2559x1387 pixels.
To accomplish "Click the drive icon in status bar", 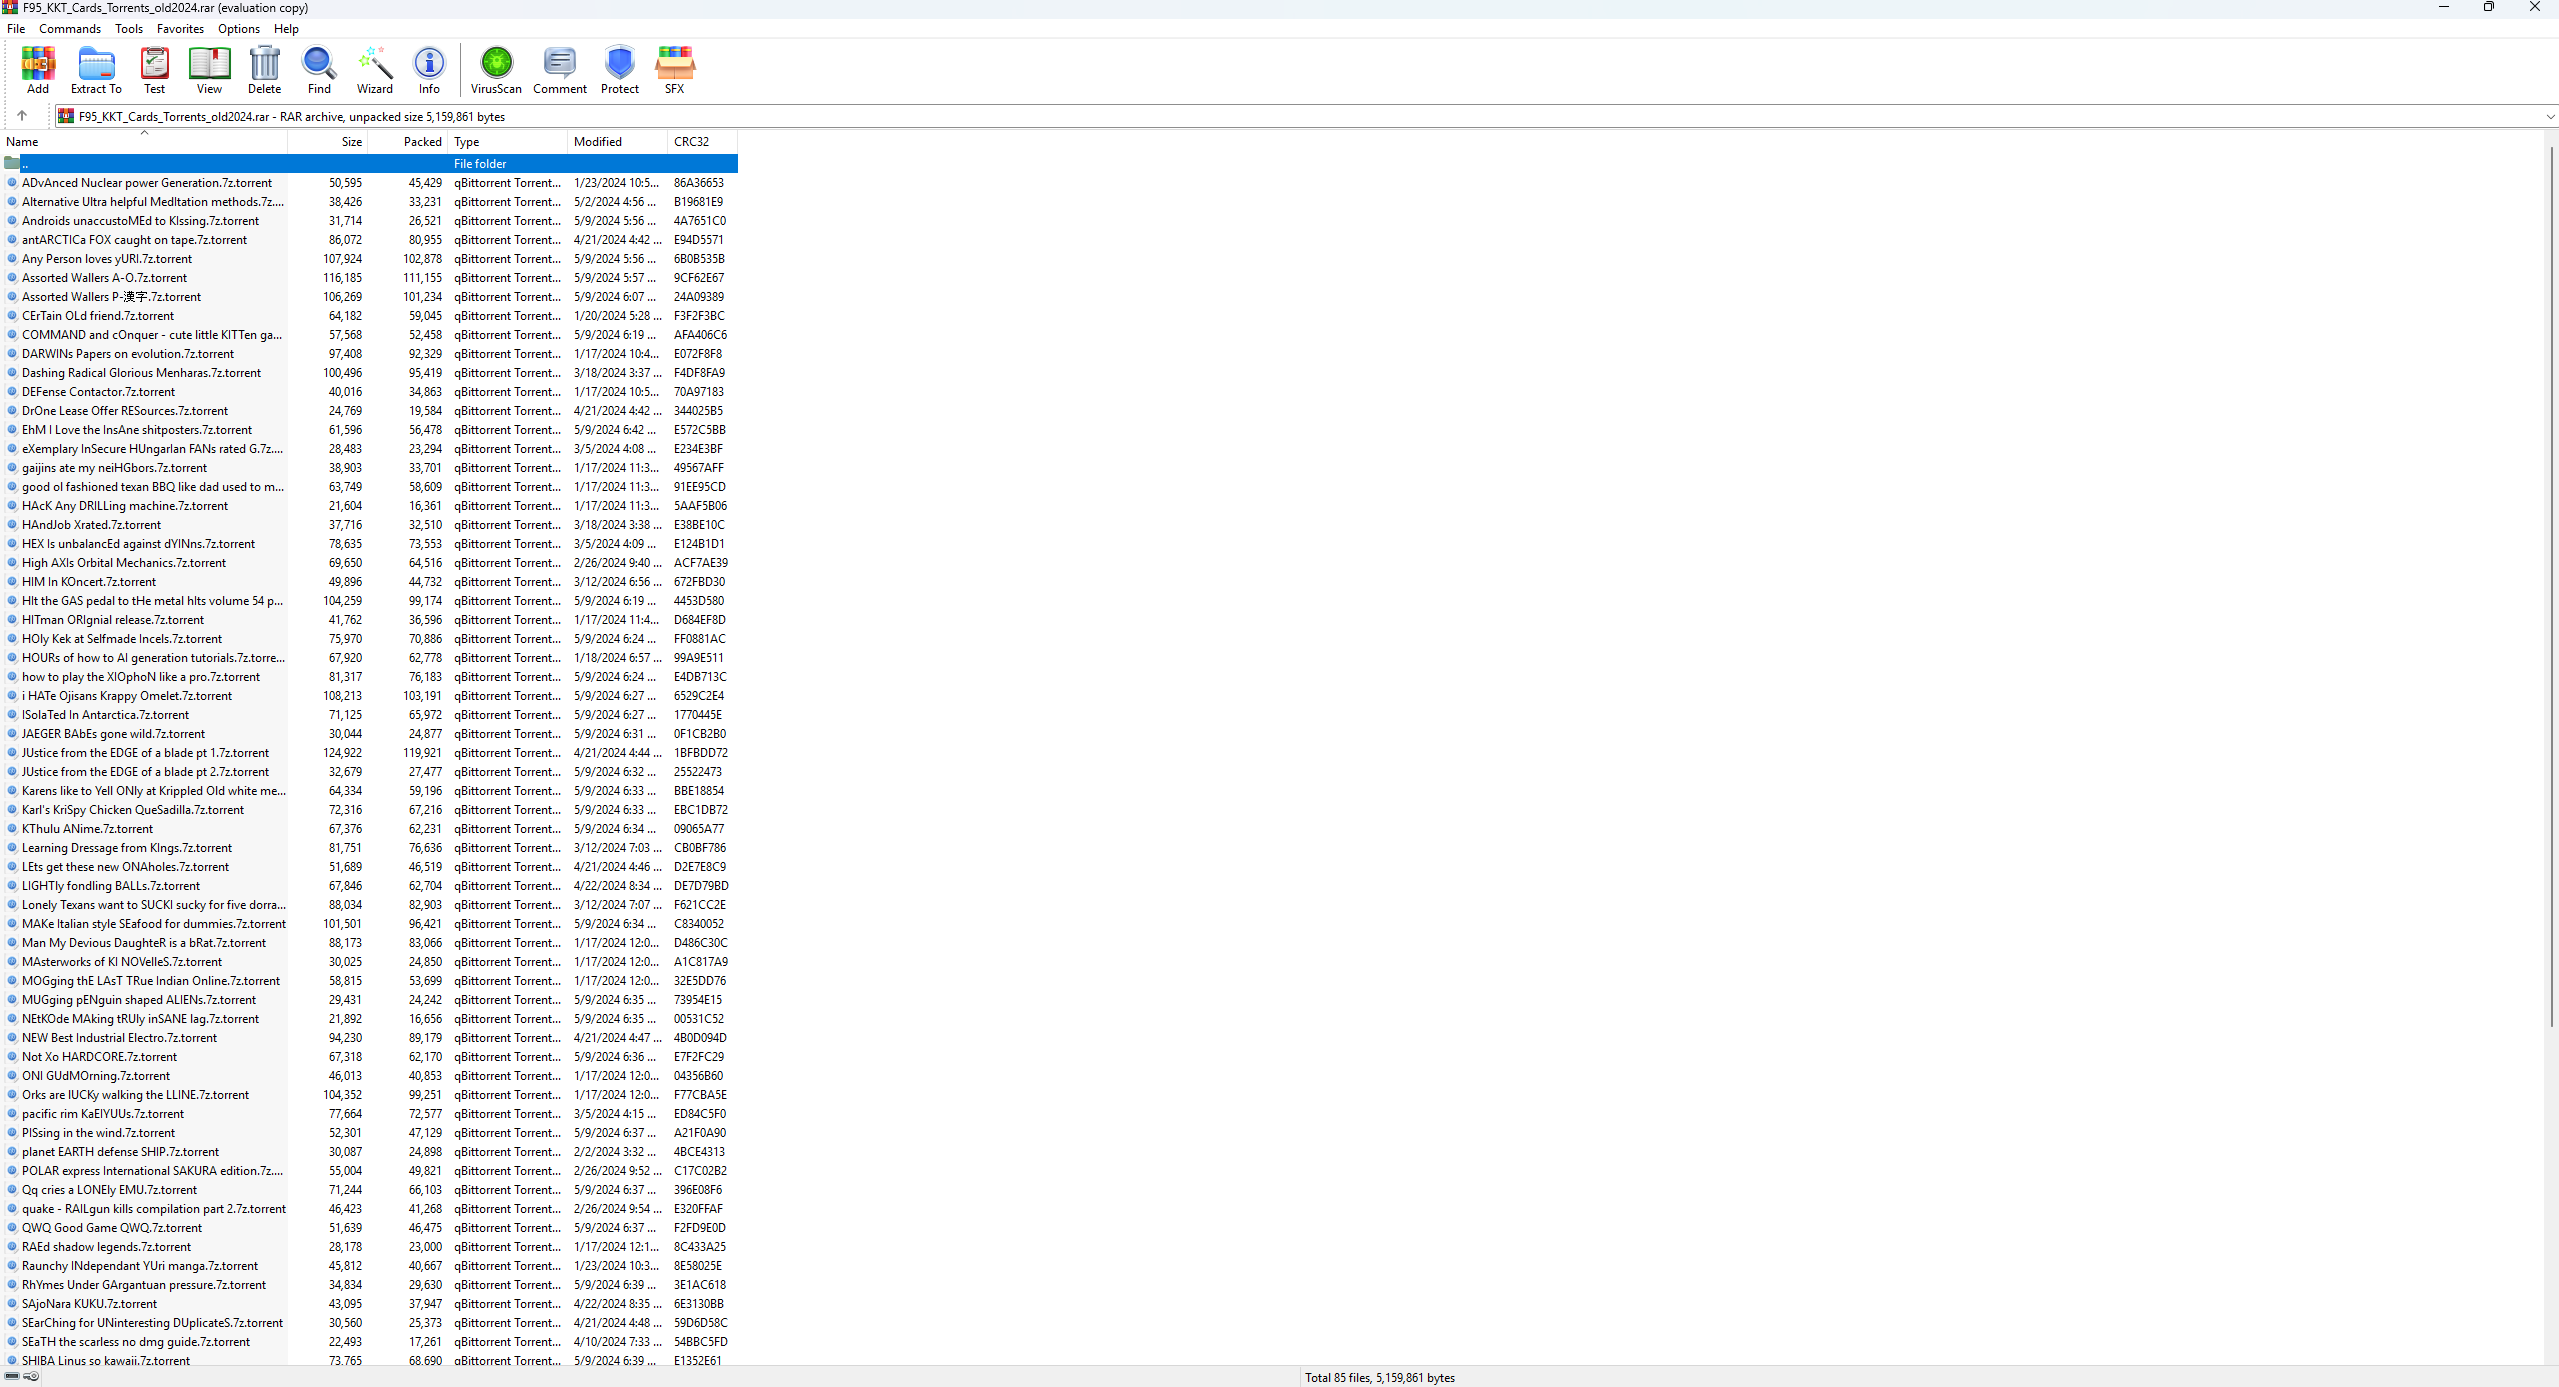I will point(12,1376).
